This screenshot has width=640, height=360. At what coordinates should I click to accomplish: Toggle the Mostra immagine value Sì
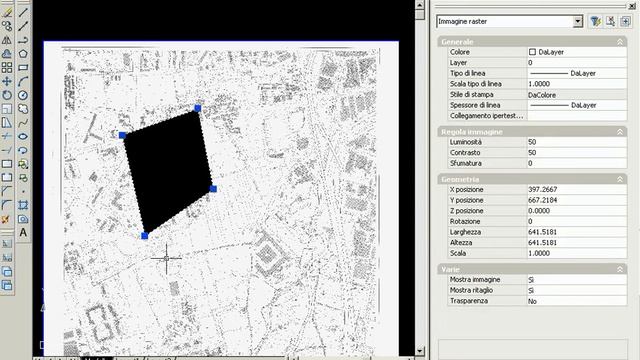pos(577,280)
